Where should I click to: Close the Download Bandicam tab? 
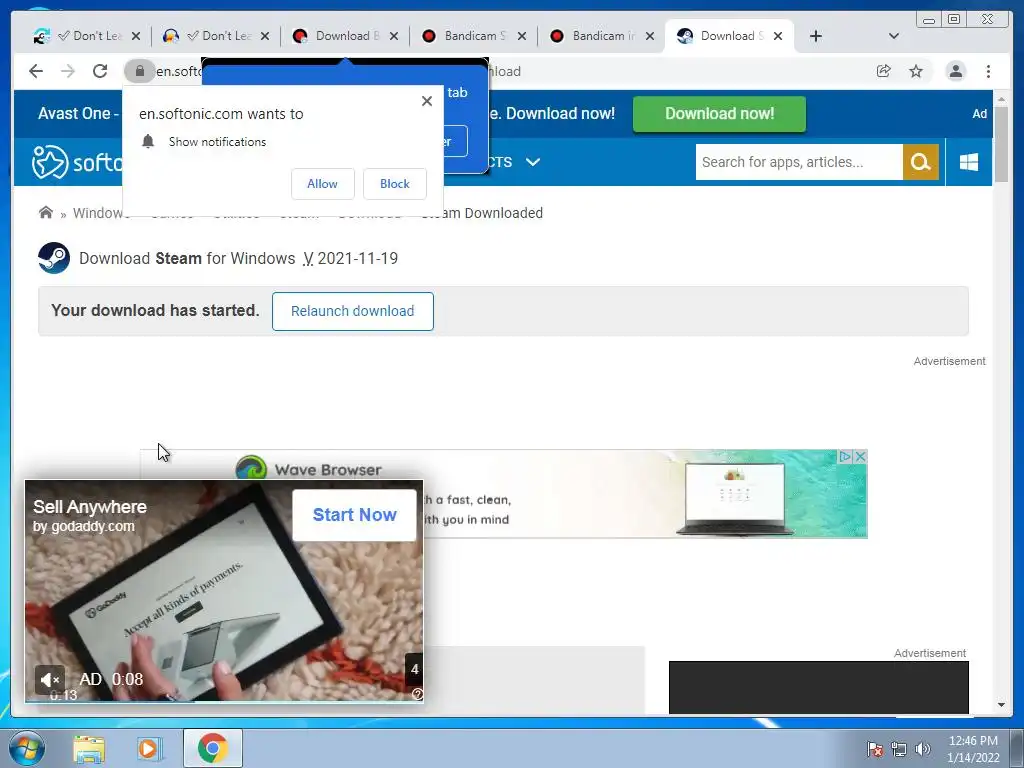tap(394, 37)
